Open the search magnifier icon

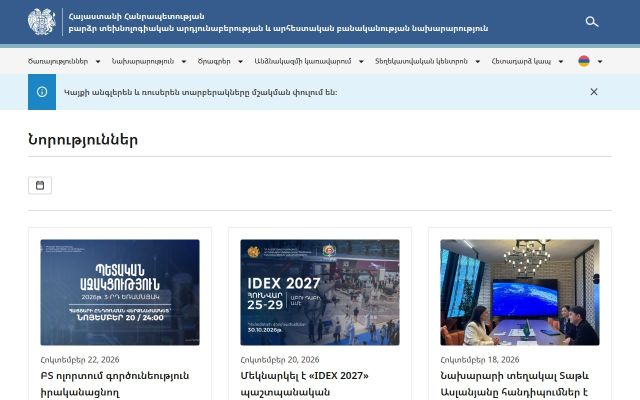[x=592, y=22]
